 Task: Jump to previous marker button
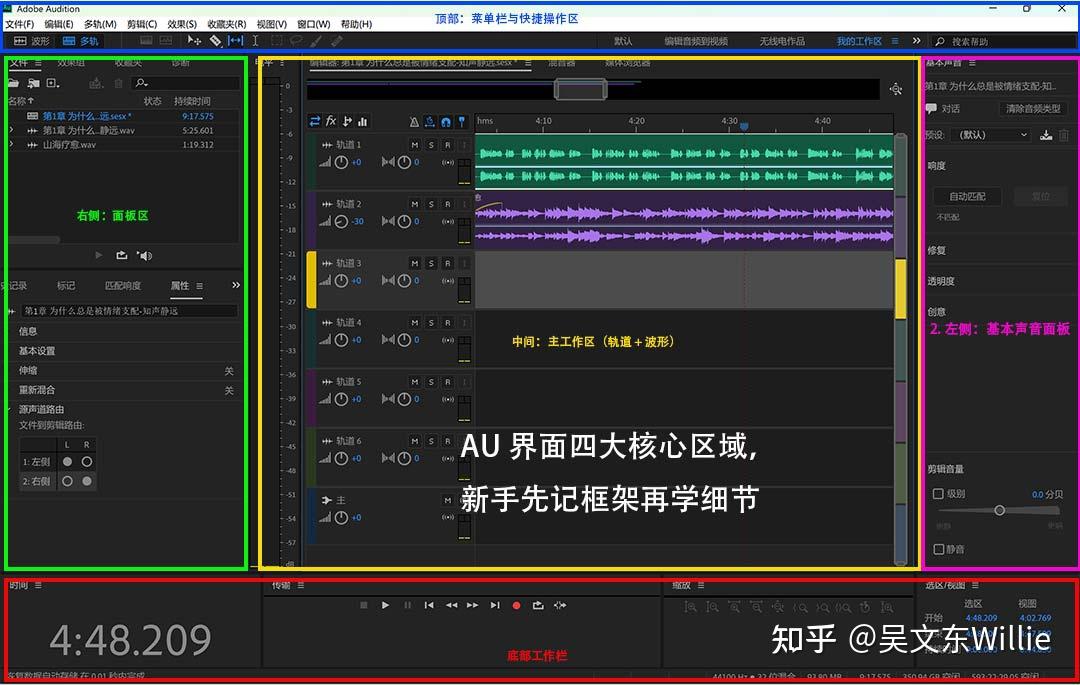coord(429,605)
